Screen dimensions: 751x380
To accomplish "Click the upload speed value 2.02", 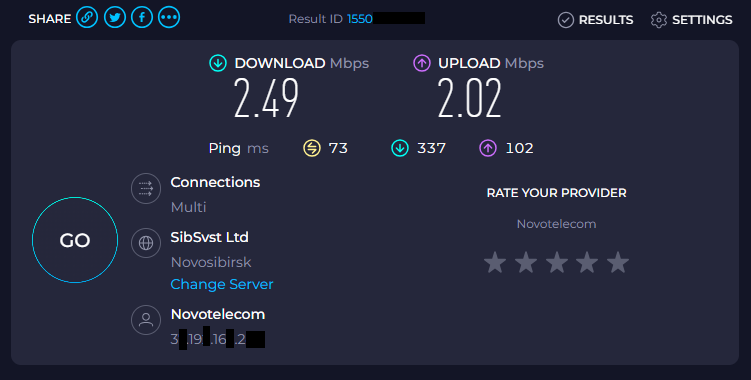I will click(469, 98).
